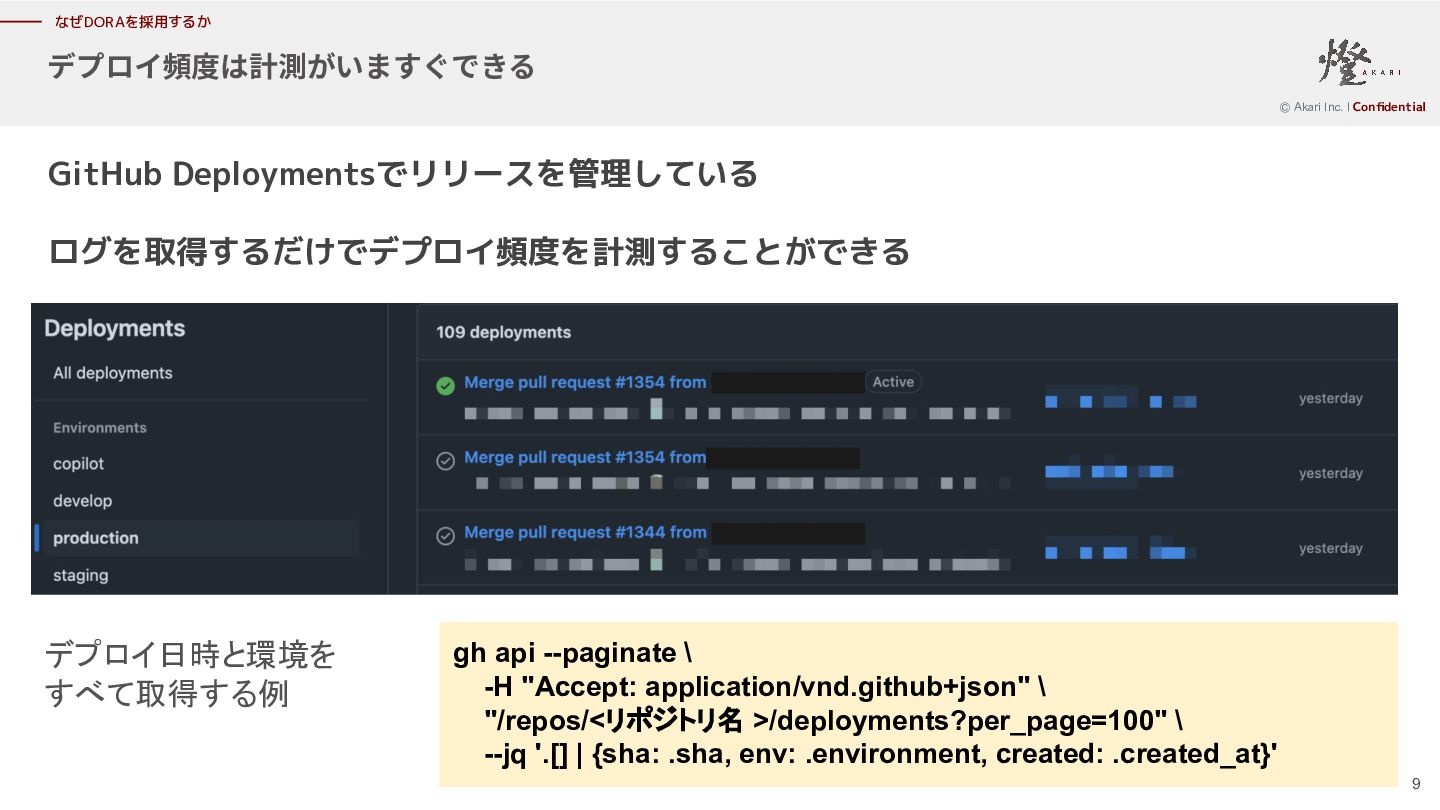Click the "yesterday" timestamp on the non-active #1354 row
Screen dimensions: 1440x810
pos(1331,473)
